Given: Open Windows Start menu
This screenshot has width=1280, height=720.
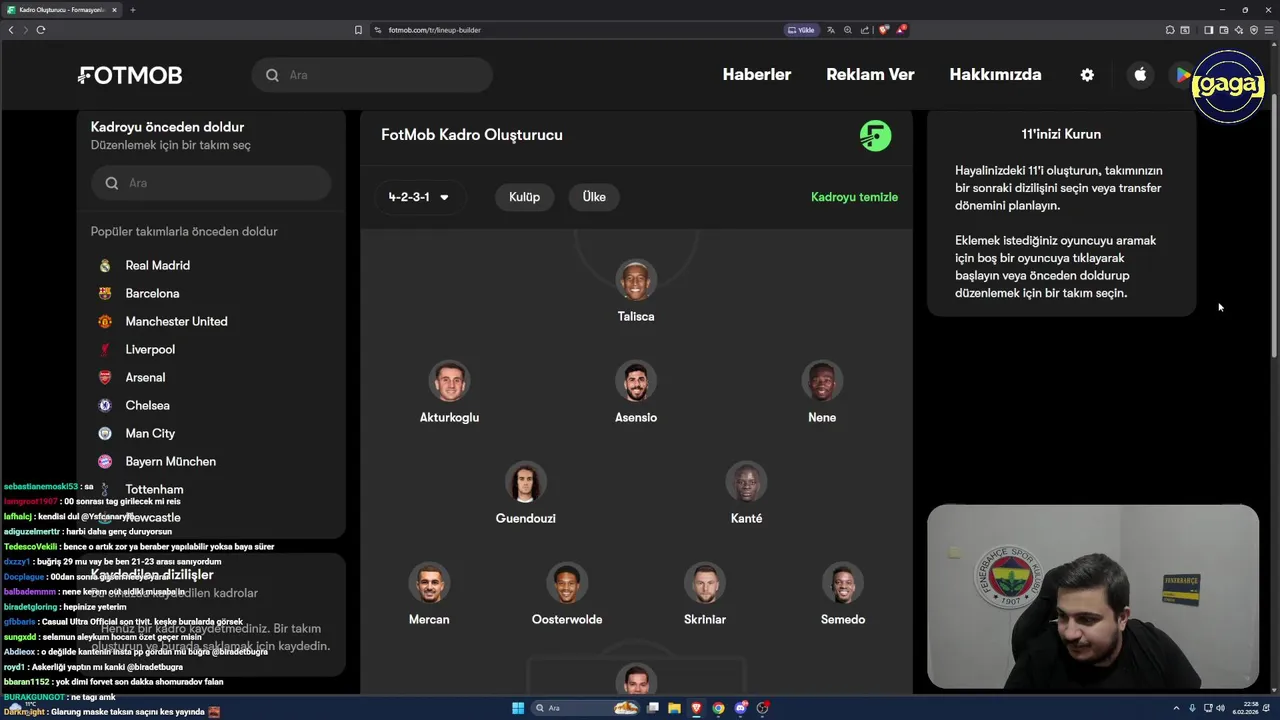Looking at the screenshot, I should pos(518,708).
